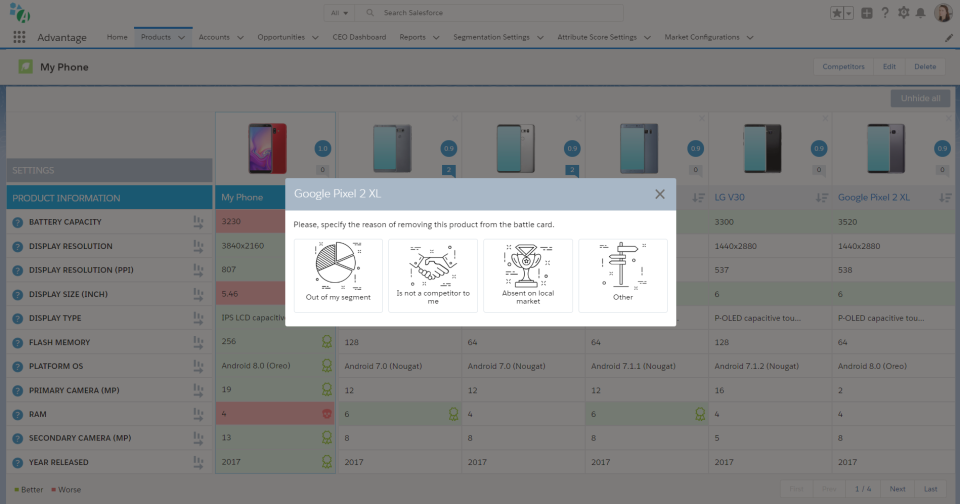Open the notifications bell
The image size is (960, 504).
point(920,13)
